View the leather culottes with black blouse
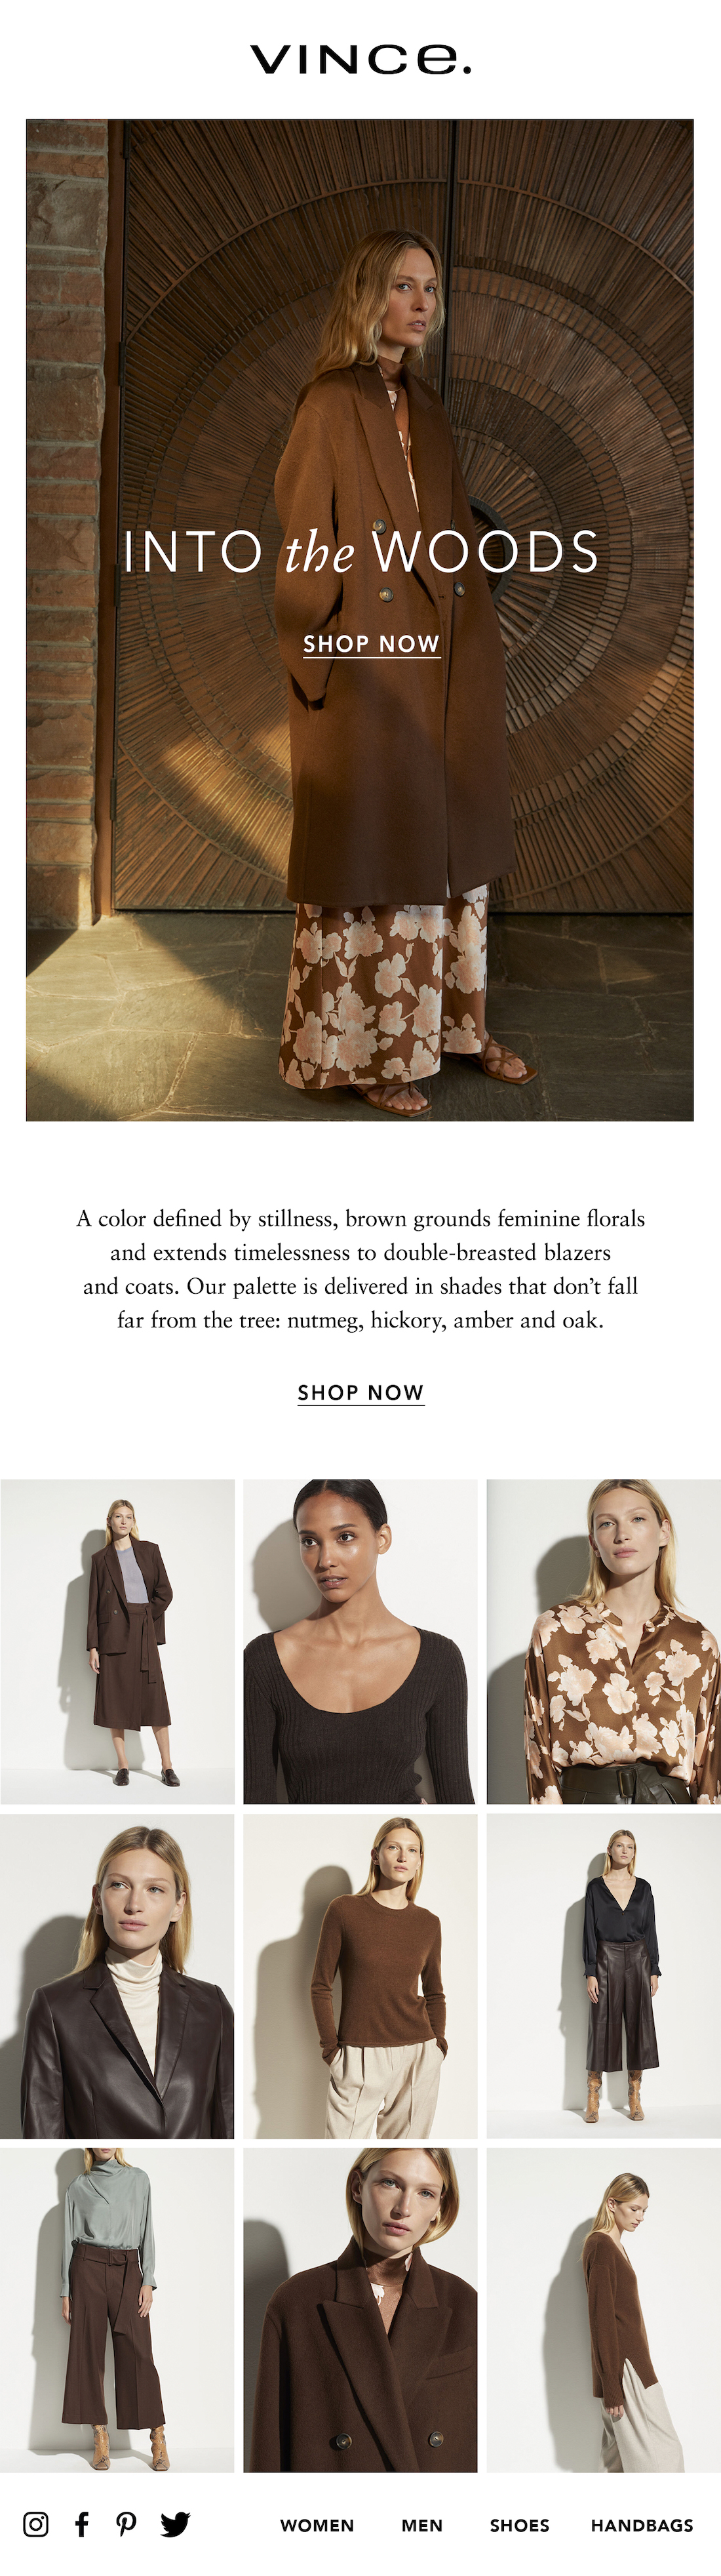The image size is (721, 2576). 603,1976
